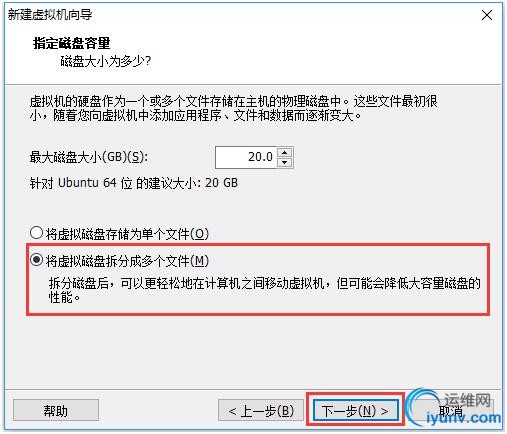
Task: Click the 将虚拟磁盘拆分成多个文件(M) option label
Action: point(127,261)
